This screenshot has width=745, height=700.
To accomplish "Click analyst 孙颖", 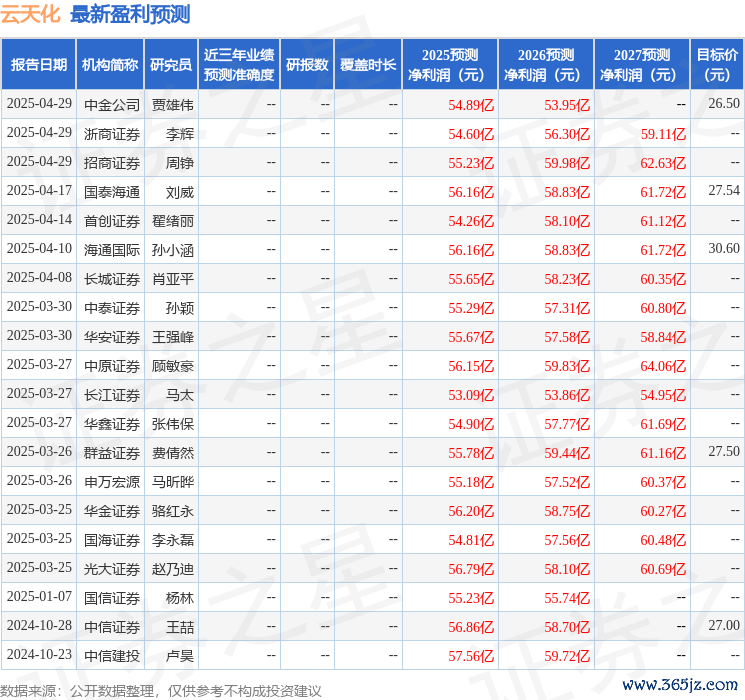I will point(180,308).
